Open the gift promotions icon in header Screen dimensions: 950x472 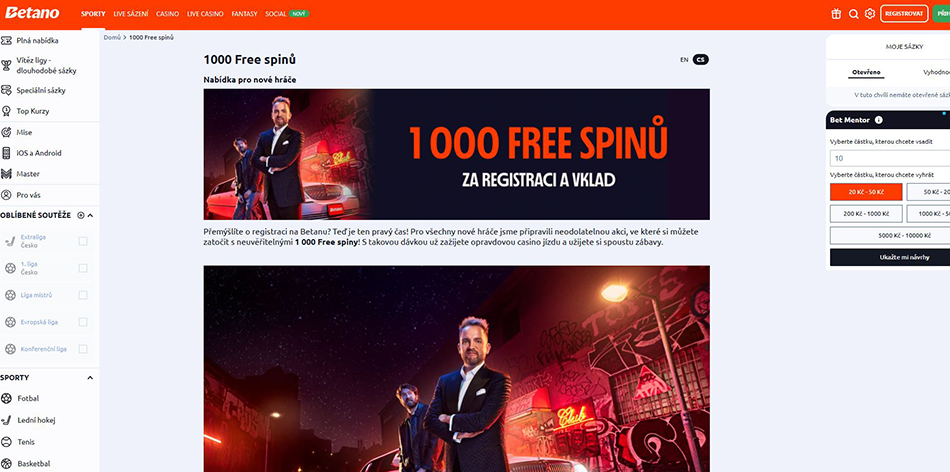click(x=836, y=14)
